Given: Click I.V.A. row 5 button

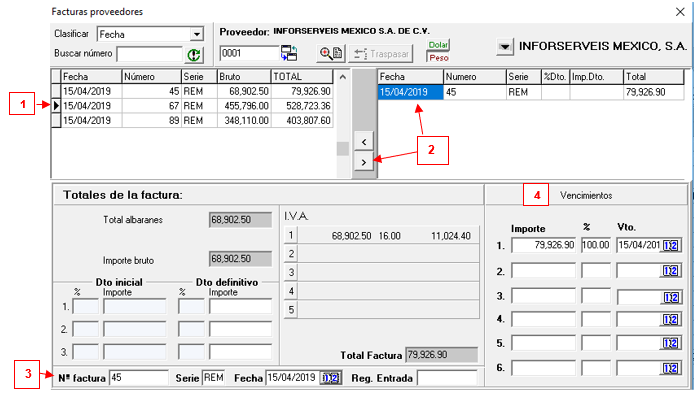Looking at the screenshot, I should [291, 309].
